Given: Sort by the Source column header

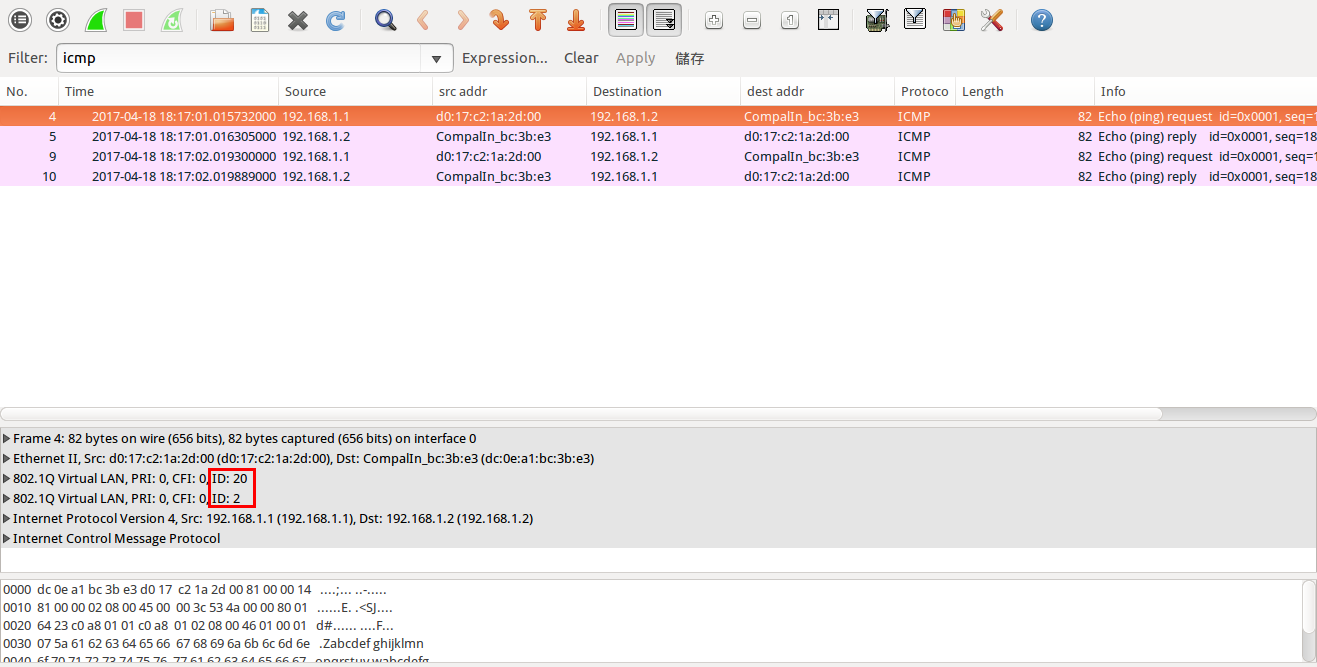Looking at the screenshot, I should click(x=305, y=92).
